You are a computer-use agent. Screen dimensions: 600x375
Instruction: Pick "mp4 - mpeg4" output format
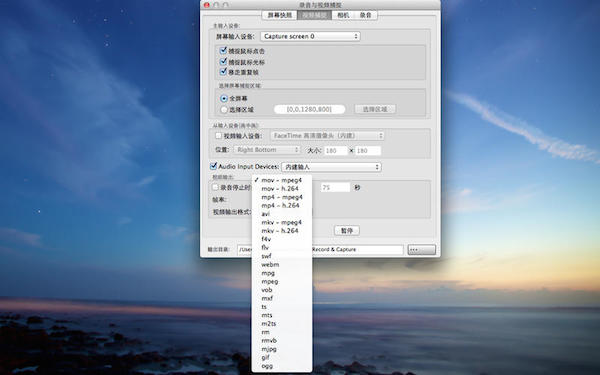tap(282, 197)
